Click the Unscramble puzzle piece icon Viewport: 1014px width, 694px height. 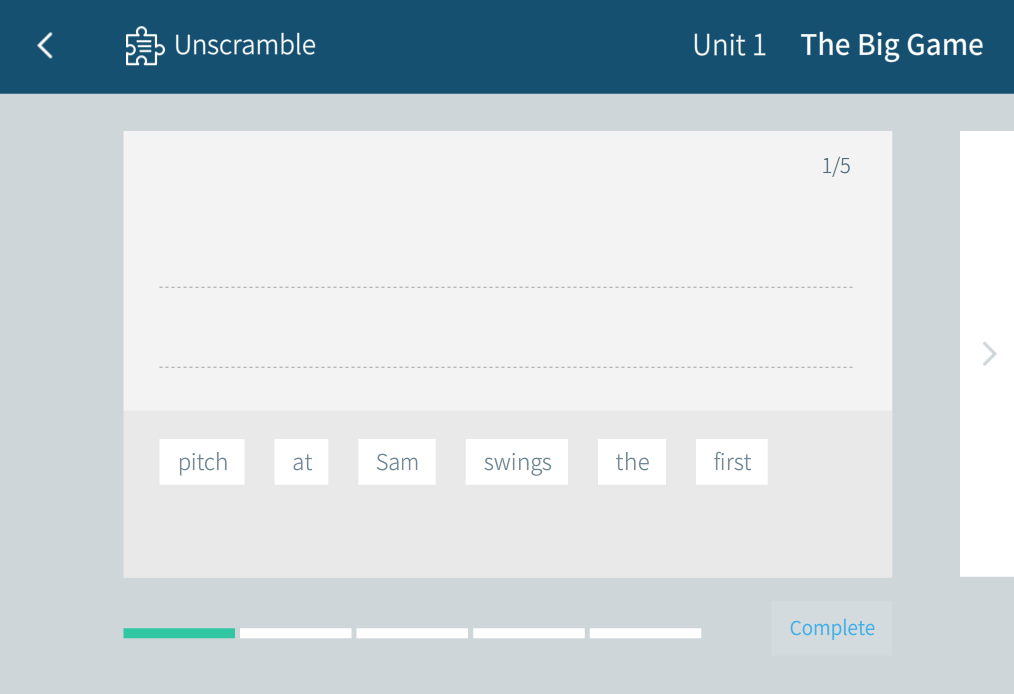pos(144,46)
